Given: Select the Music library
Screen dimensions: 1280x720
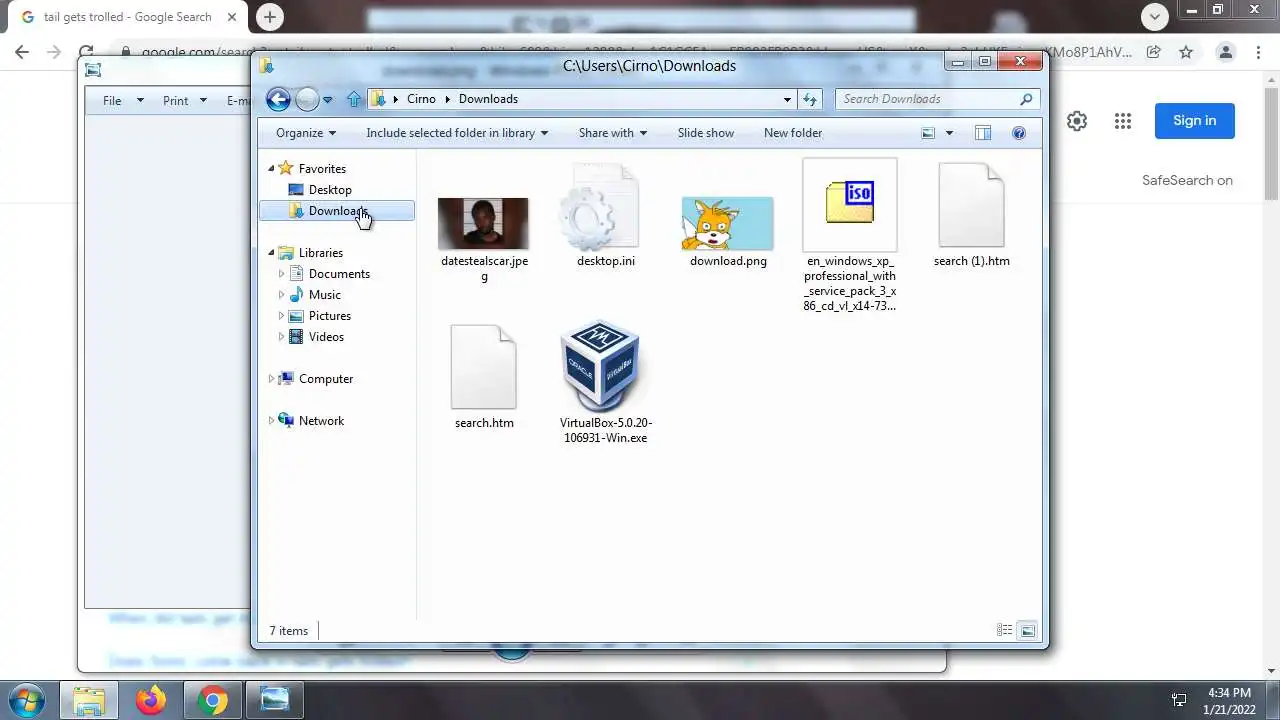Looking at the screenshot, I should pyautogui.click(x=324, y=295).
